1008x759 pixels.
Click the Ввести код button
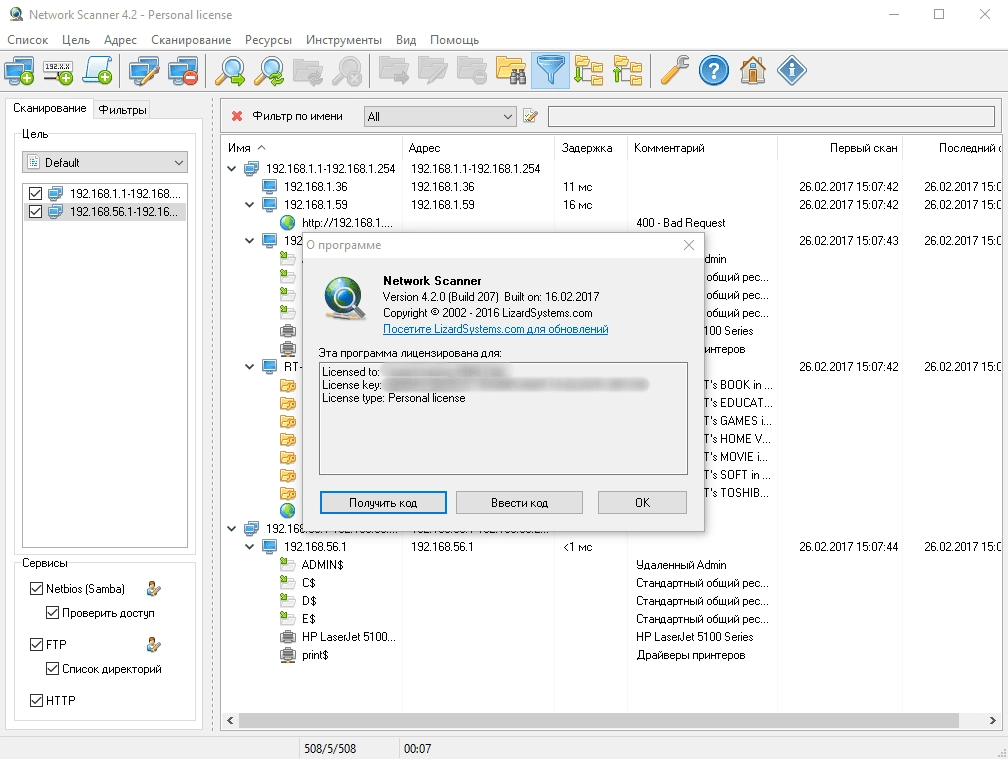point(519,503)
